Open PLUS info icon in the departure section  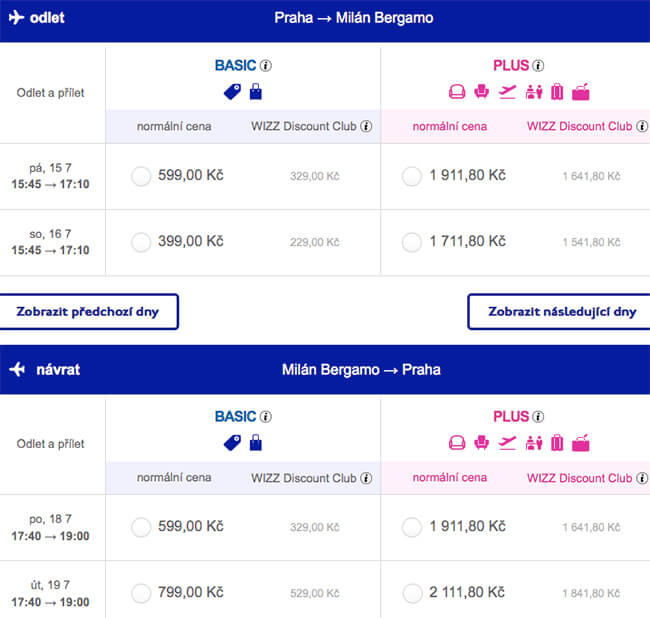coord(538,65)
